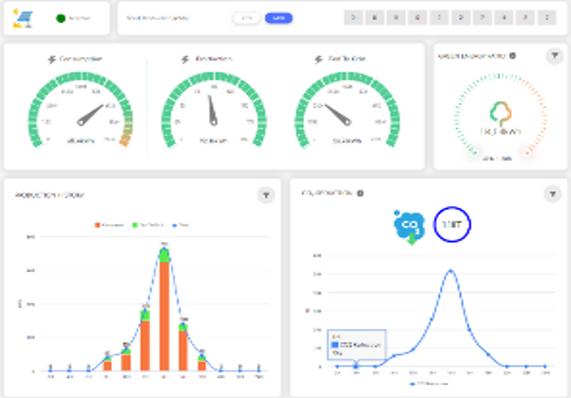This screenshot has width=571, height=398.
Task: Click the green status indicator dot
Action: click(x=61, y=18)
